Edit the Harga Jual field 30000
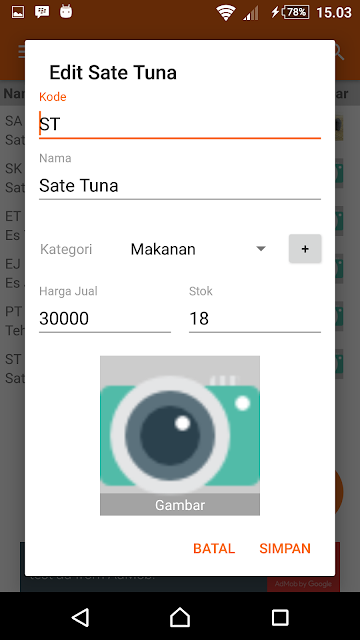This screenshot has height=640, width=360. tap(104, 318)
